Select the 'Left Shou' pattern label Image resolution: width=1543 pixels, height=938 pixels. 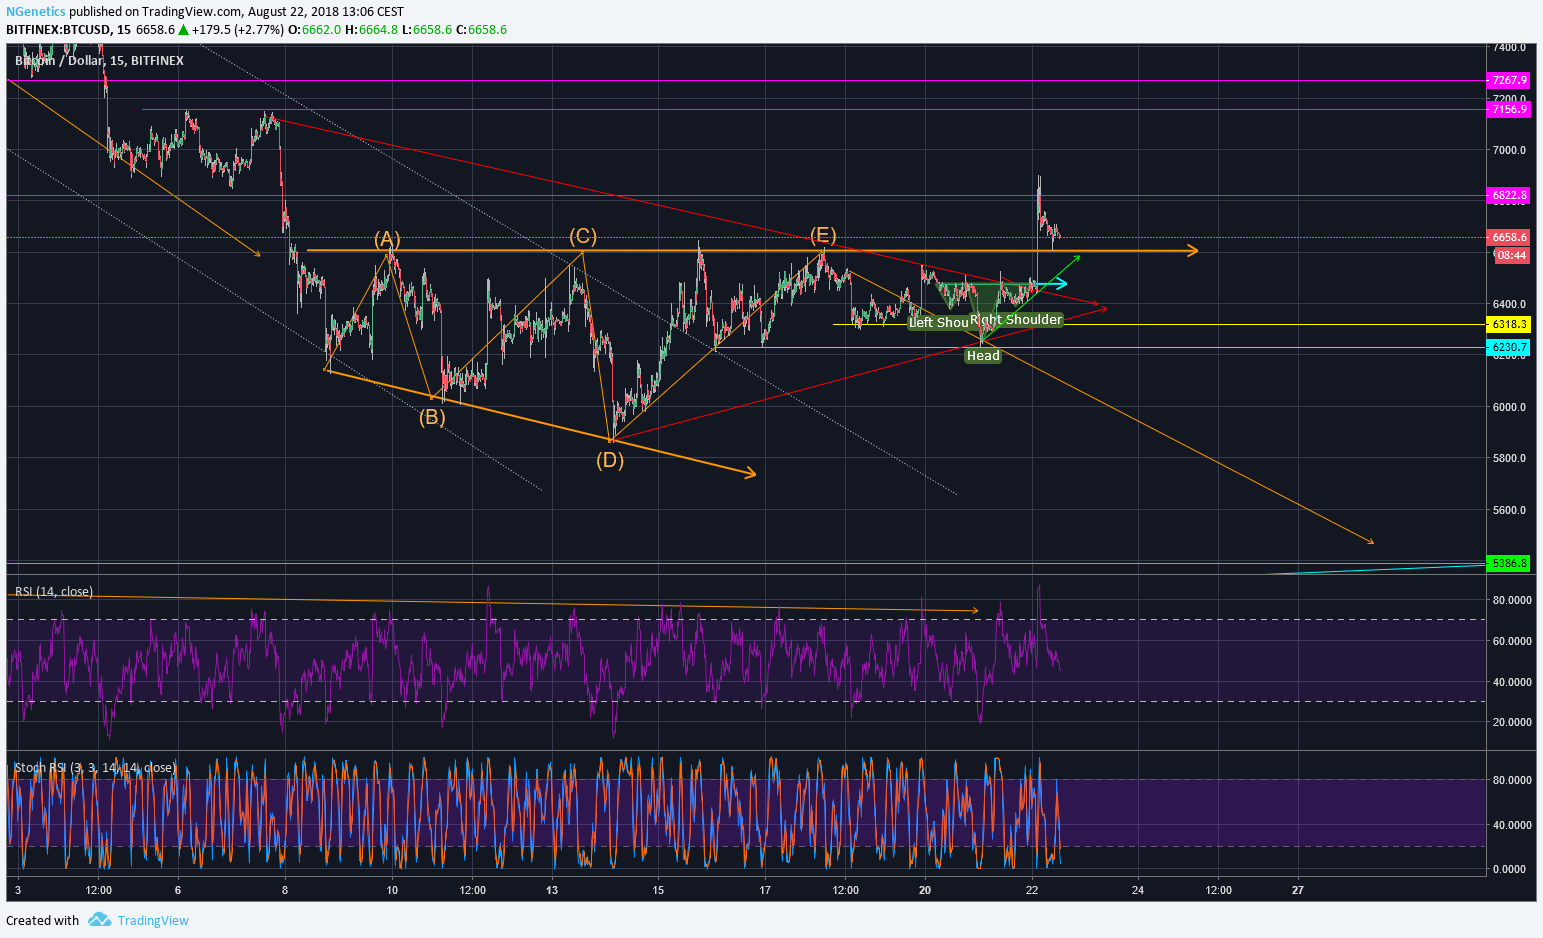[938, 323]
